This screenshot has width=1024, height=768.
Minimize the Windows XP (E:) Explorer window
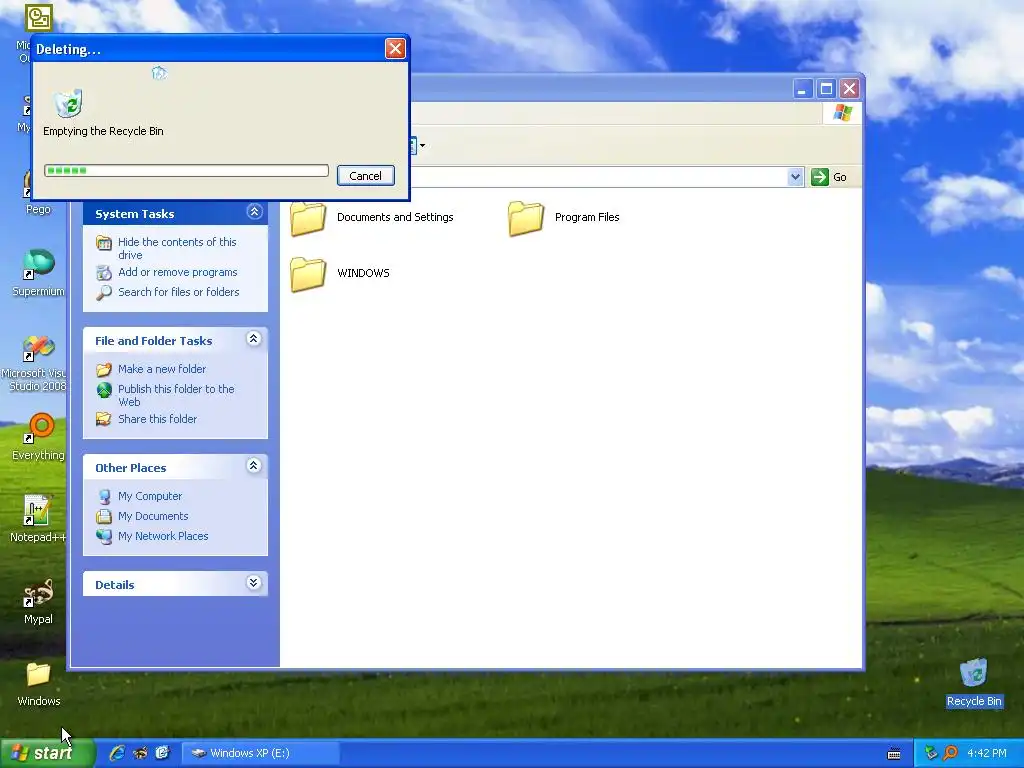tap(803, 89)
